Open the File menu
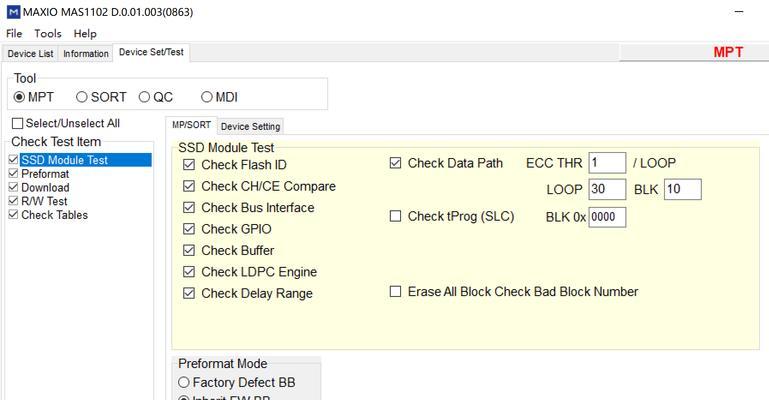Viewport: 769px width, 400px height. point(14,33)
